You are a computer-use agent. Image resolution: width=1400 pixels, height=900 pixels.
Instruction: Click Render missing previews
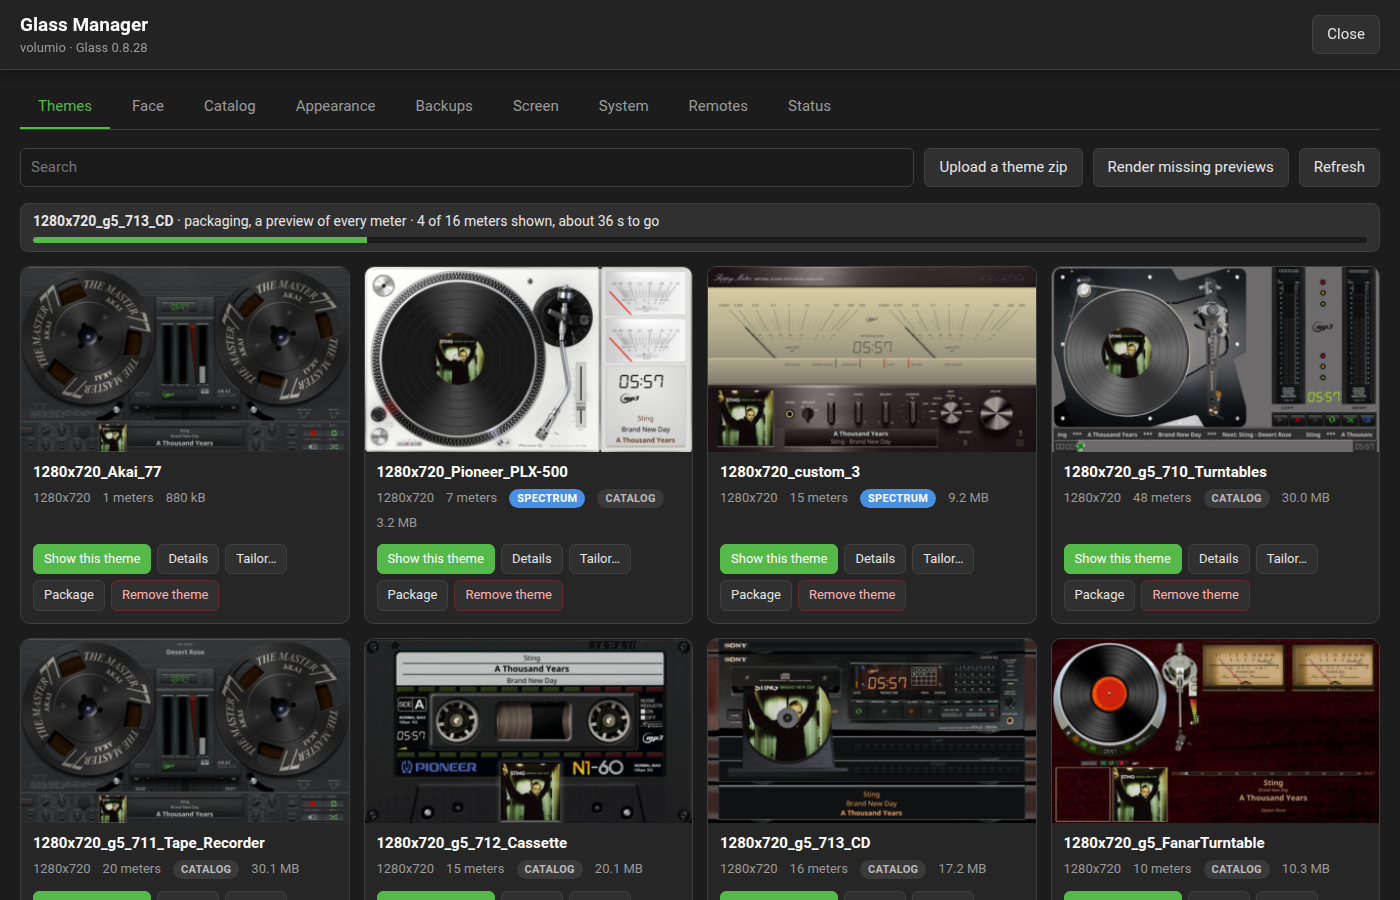pyautogui.click(x=1191, y=167)
